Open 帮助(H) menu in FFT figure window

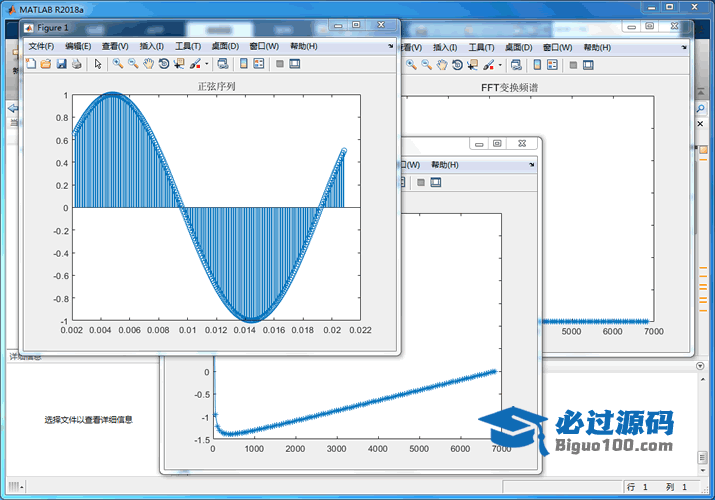point(597,48)
